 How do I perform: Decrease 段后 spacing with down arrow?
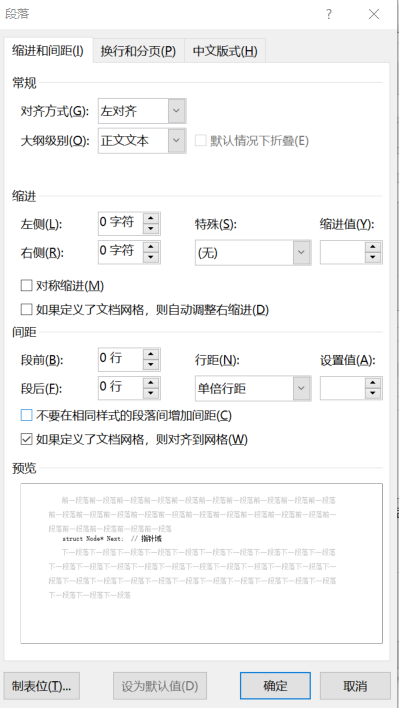tap(151, 393)
